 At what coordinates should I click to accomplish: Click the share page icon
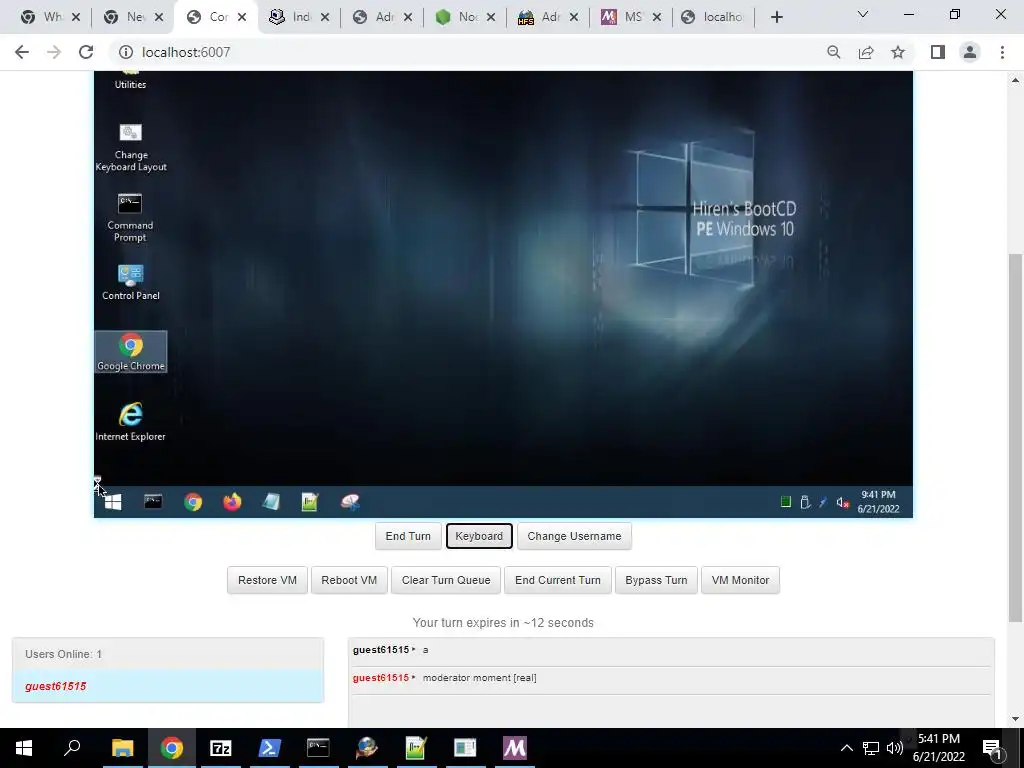coord(866,52)
